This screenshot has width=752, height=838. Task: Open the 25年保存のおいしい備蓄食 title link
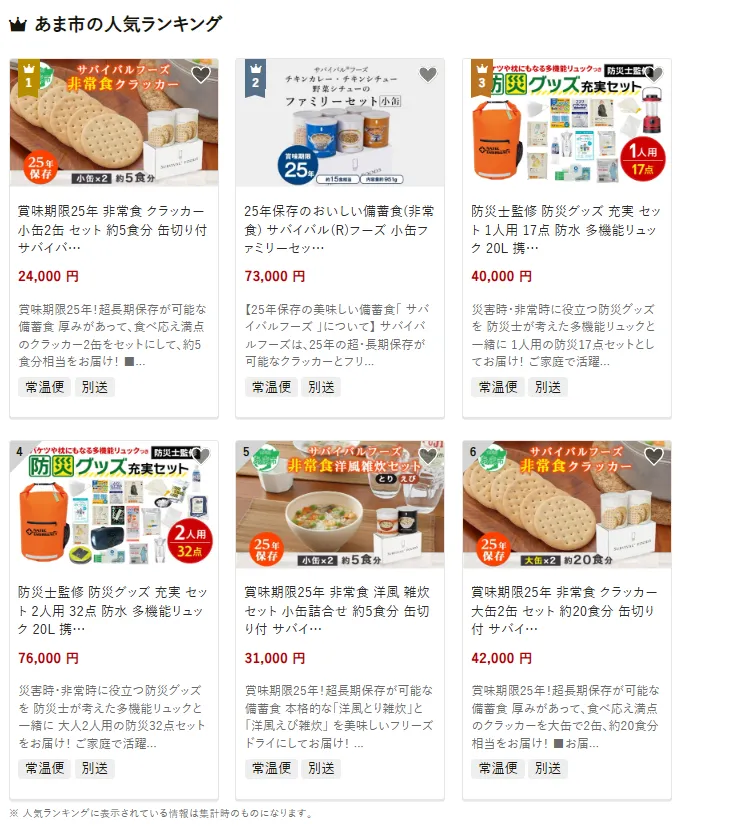tap(339, 229)
